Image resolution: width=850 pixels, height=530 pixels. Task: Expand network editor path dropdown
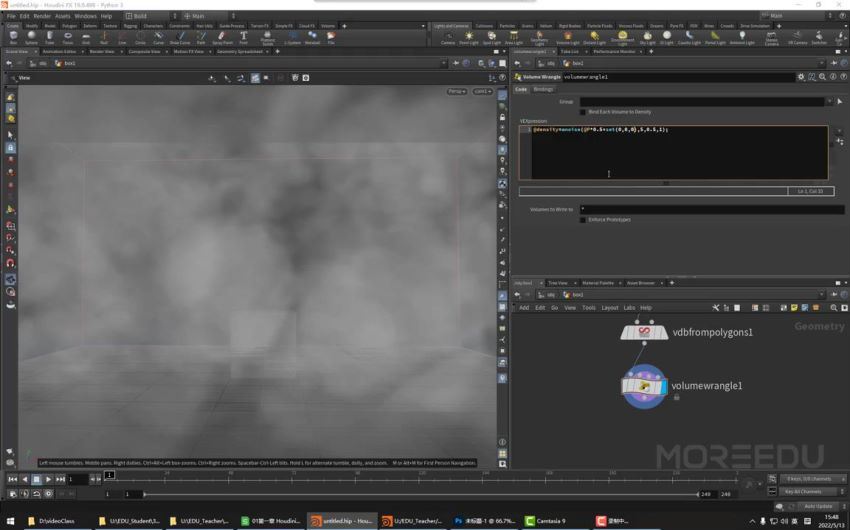pos(822,294)
